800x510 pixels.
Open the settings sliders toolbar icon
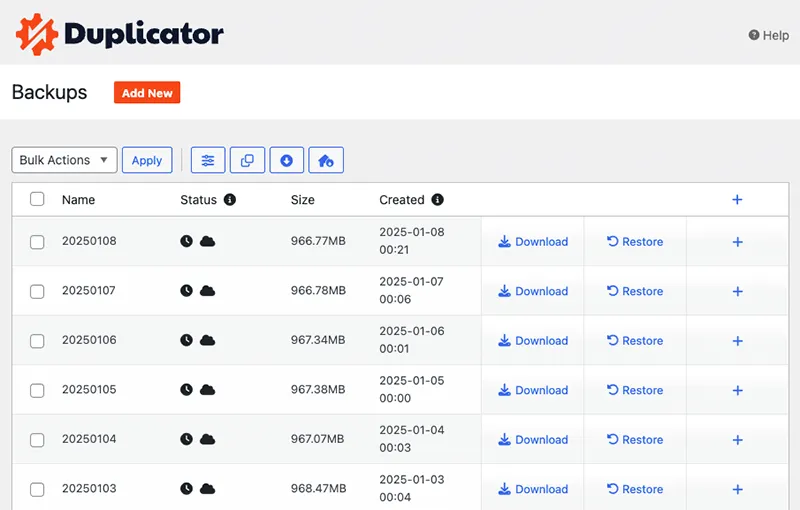[x=208, y=160]
